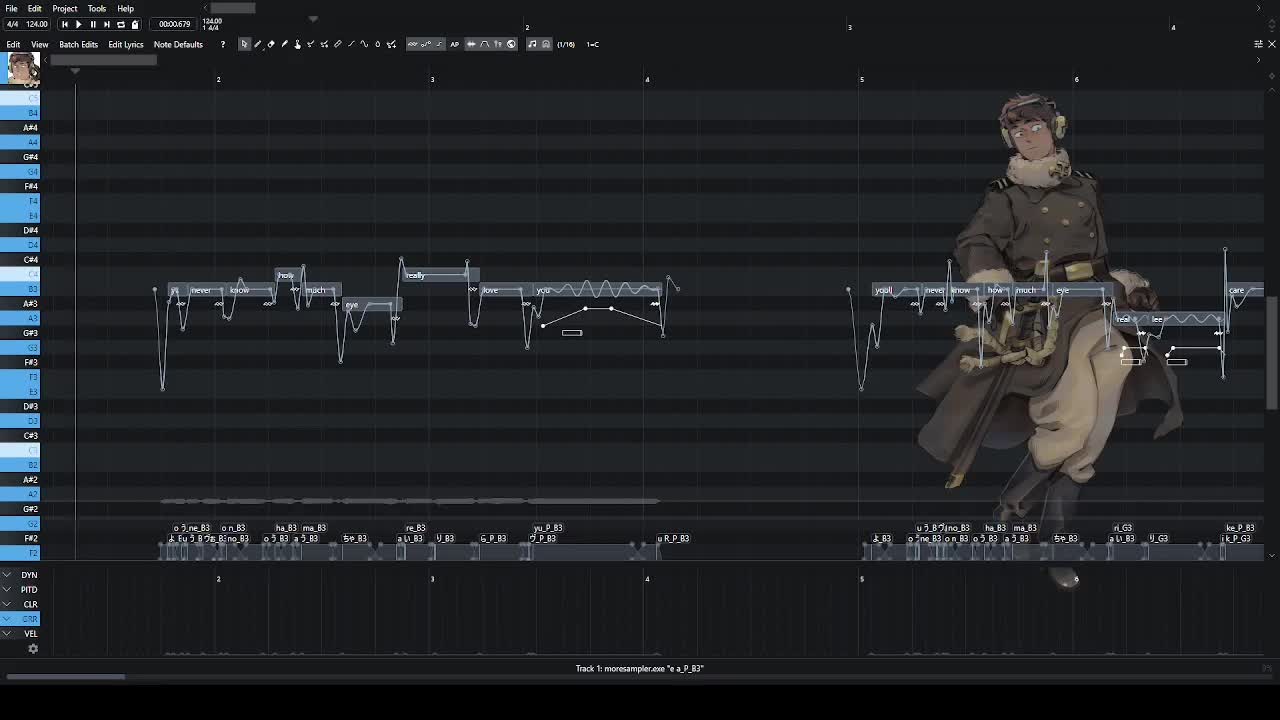
Task: Open the piano roll View menu
Action: click(39, 44)
